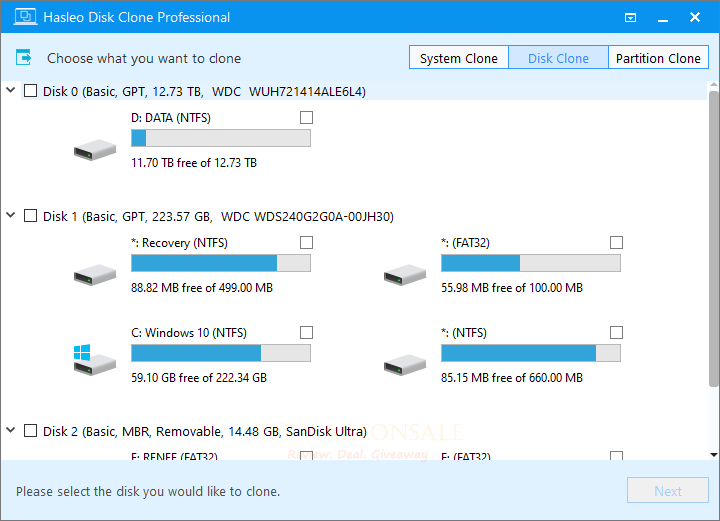
Task: Switch to the Partition Clone tab
Action: click(x=658, y=57)
